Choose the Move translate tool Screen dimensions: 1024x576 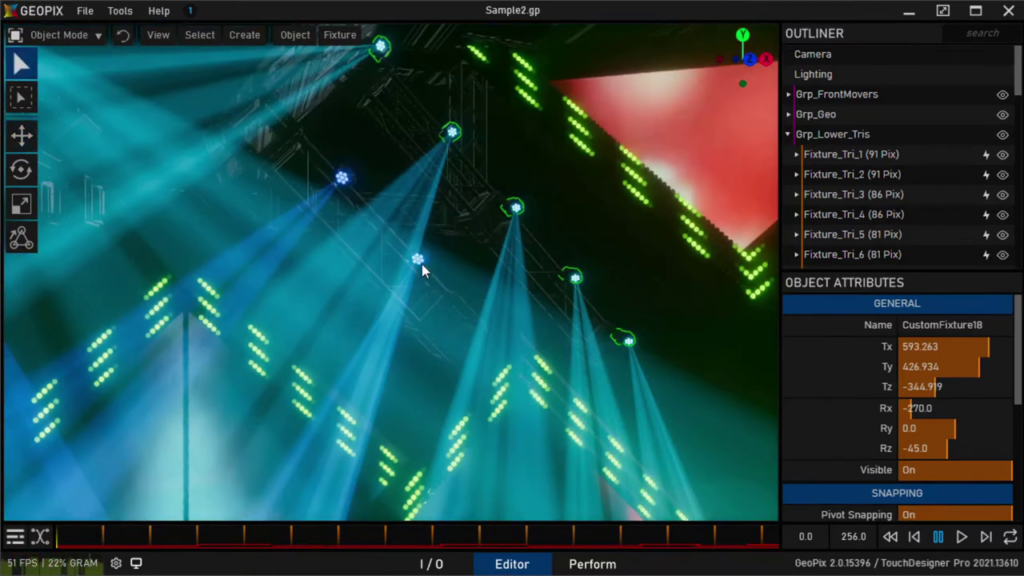pyautogui.click(x=21, y=136)
